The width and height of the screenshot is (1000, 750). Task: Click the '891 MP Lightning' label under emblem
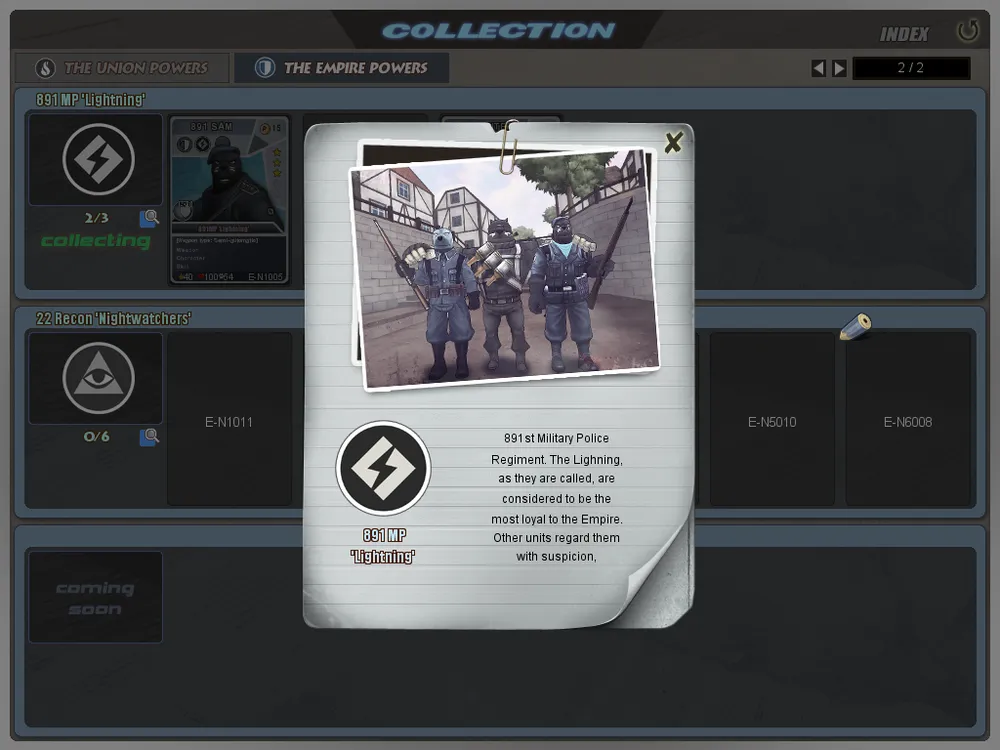(383, 546)
